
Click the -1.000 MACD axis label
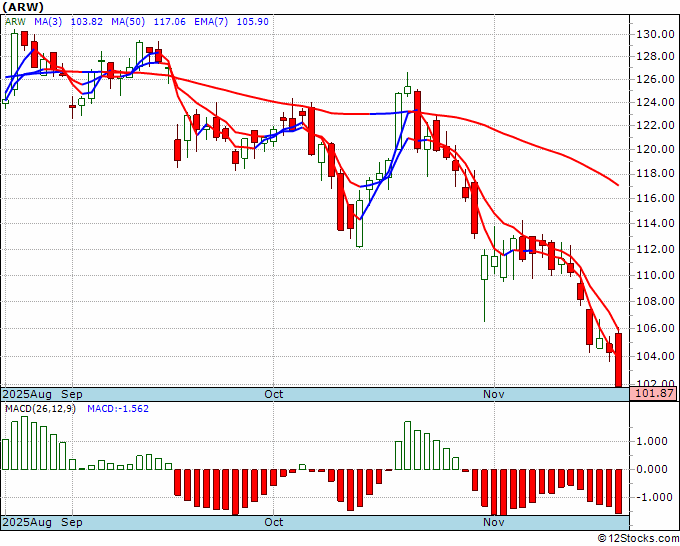pyautogui.click(x=655, y=497)
